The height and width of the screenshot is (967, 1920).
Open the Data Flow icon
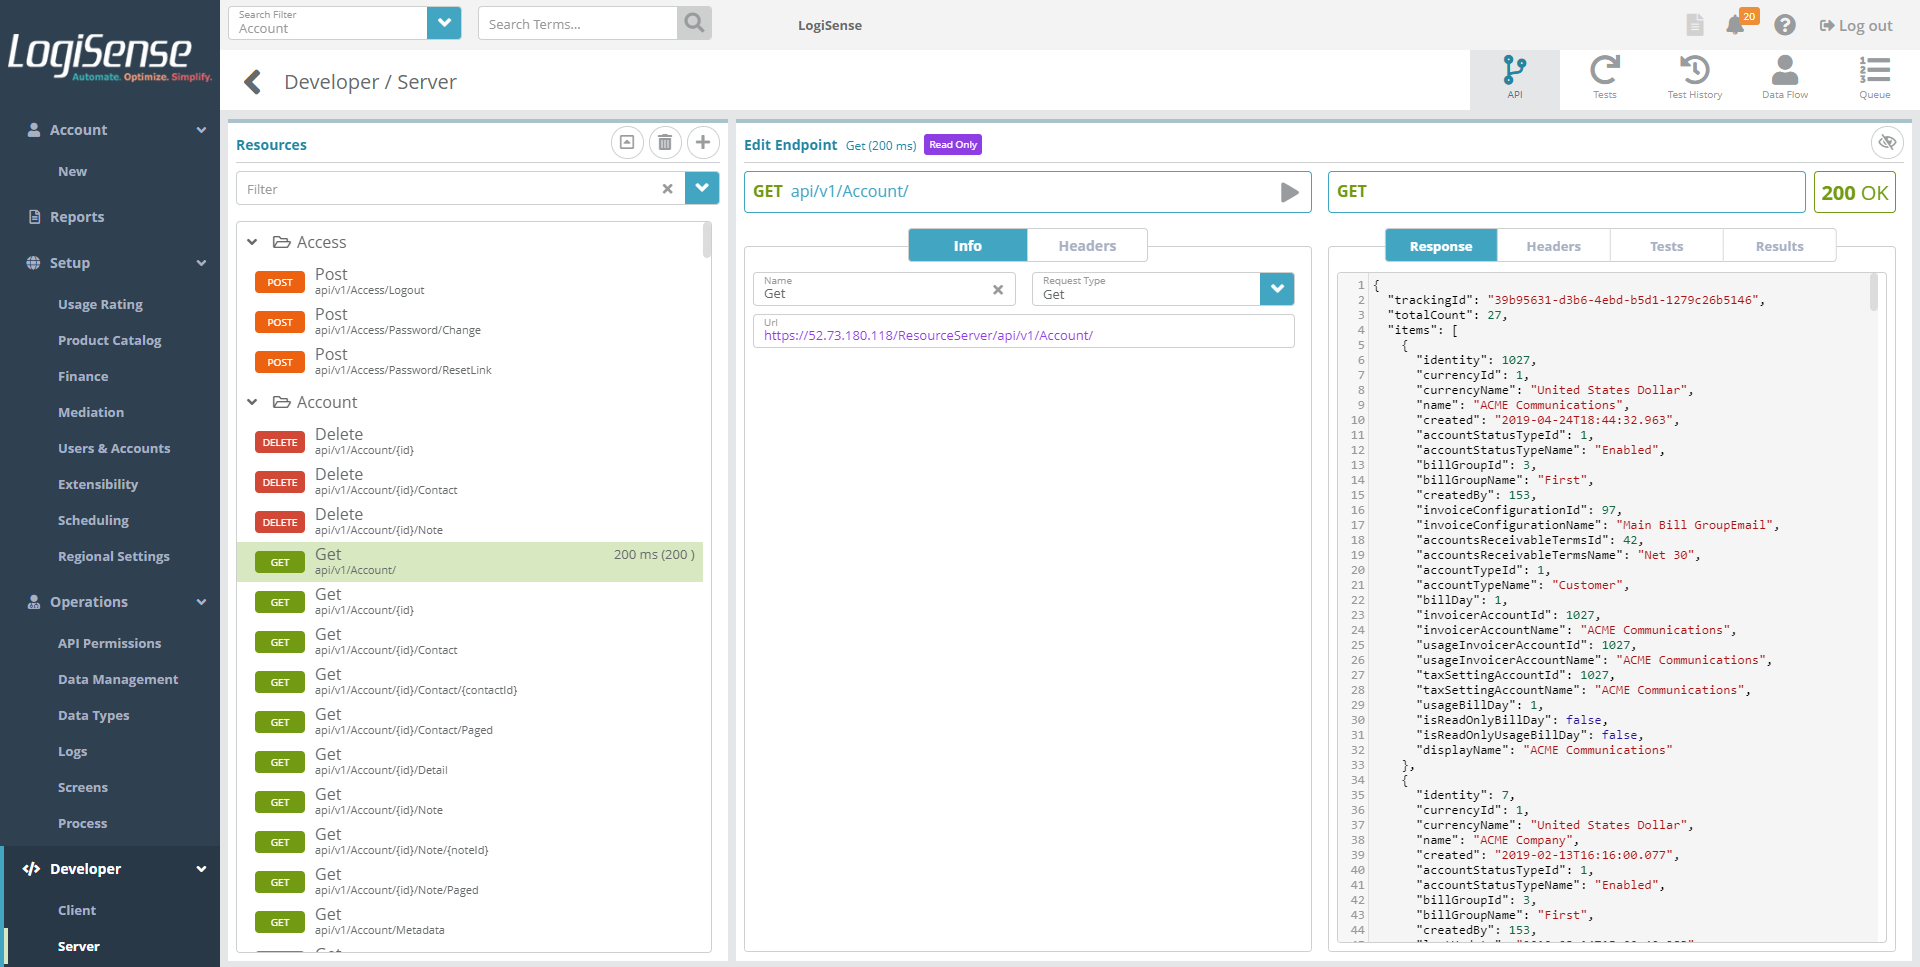click(1784, 78)
